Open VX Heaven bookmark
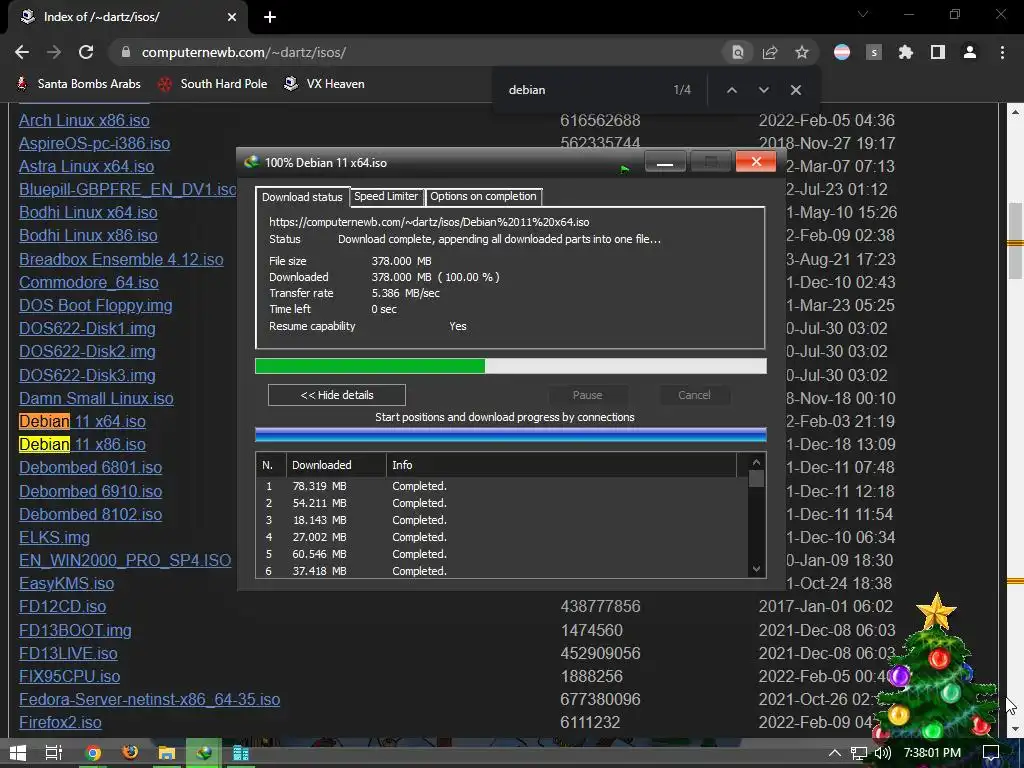 325,84
